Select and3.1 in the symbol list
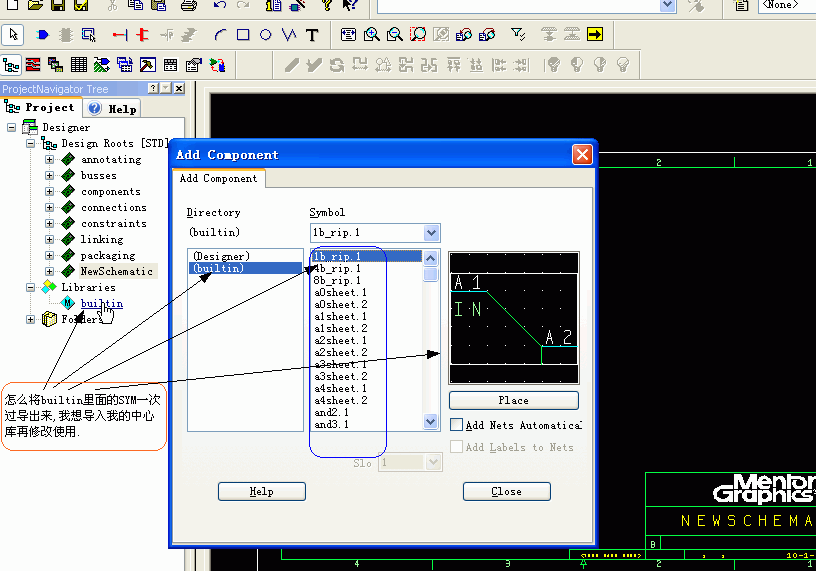Image resolution: width=816 pixels, height=571 pixels. point(330,424)
